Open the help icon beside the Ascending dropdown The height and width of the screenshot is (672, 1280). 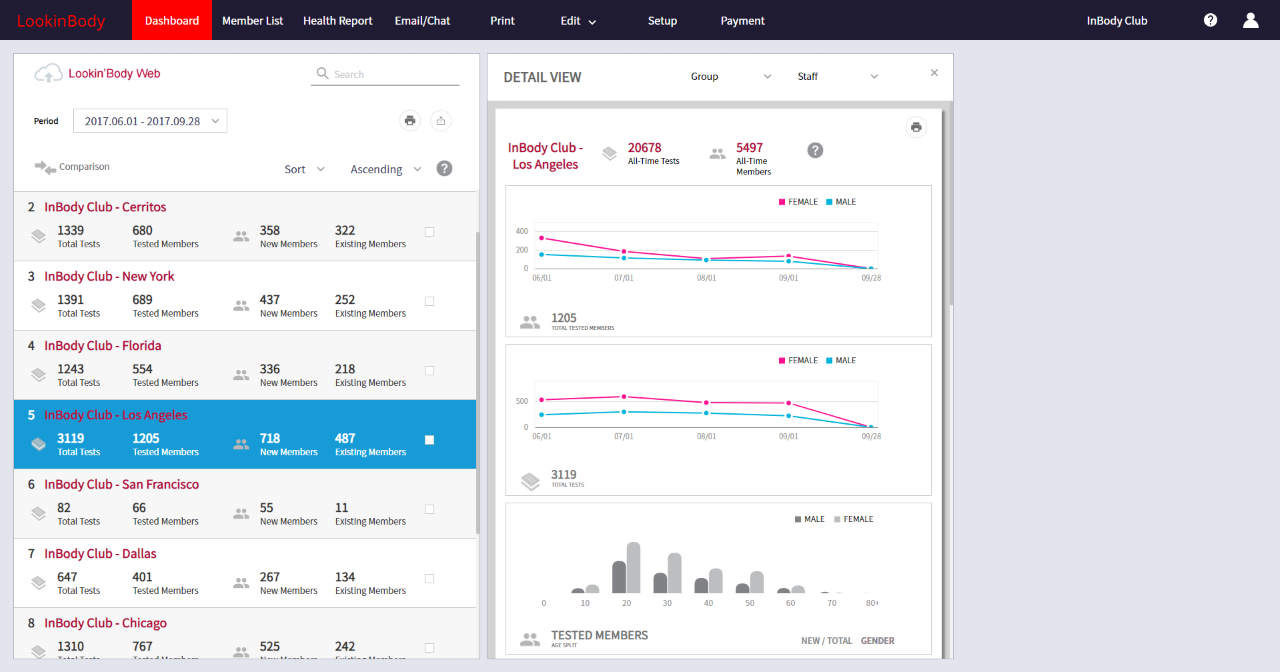pyautogui.click(x=444, y=169)
